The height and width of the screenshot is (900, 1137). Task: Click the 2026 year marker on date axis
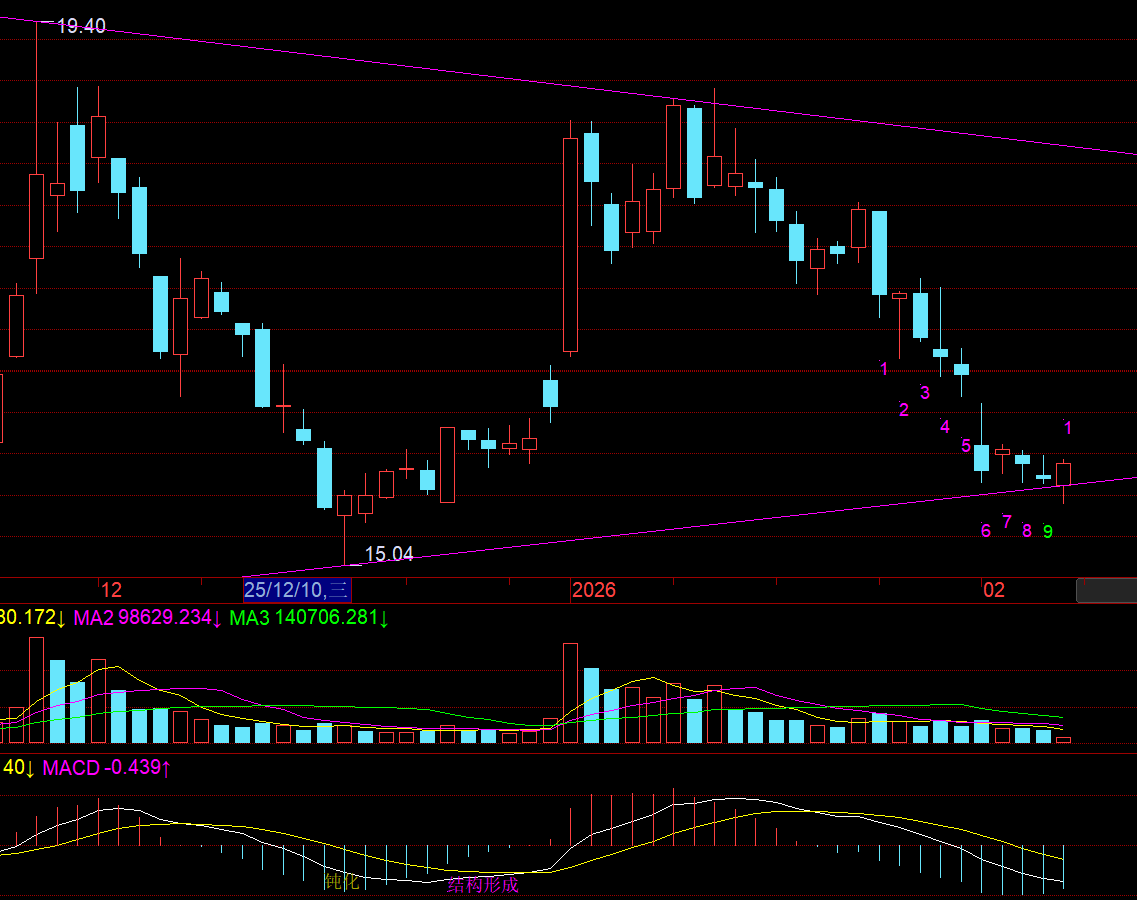pyautogui.click(x=594, y=590)
